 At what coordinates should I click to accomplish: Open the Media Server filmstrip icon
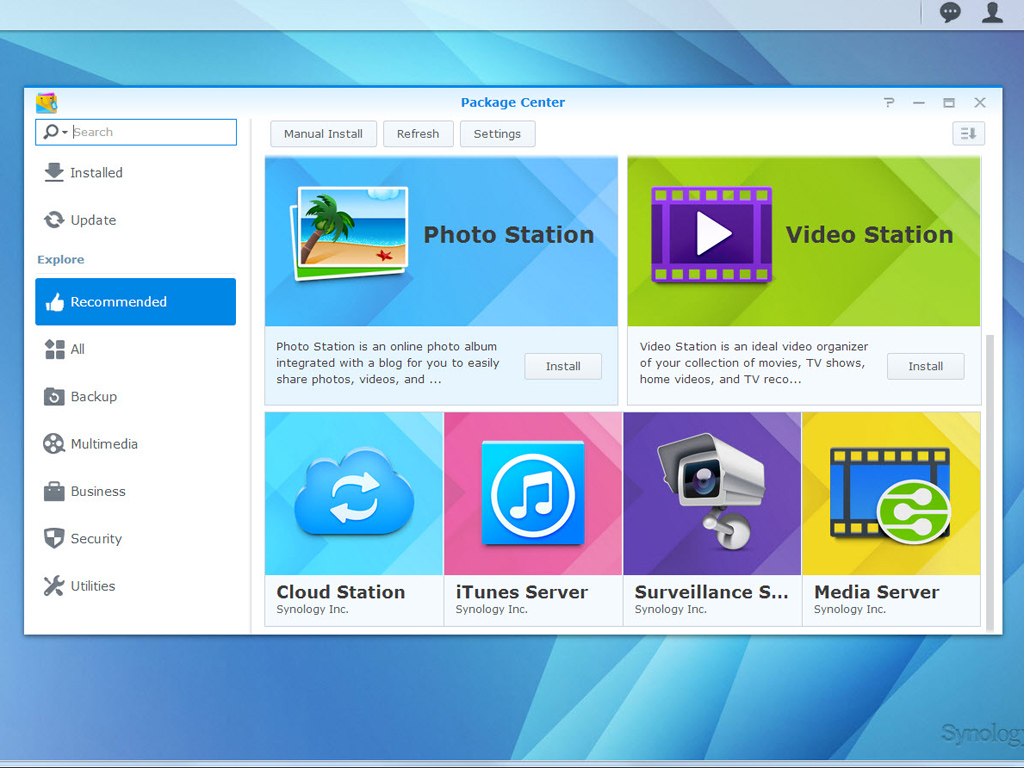[891, 494]
